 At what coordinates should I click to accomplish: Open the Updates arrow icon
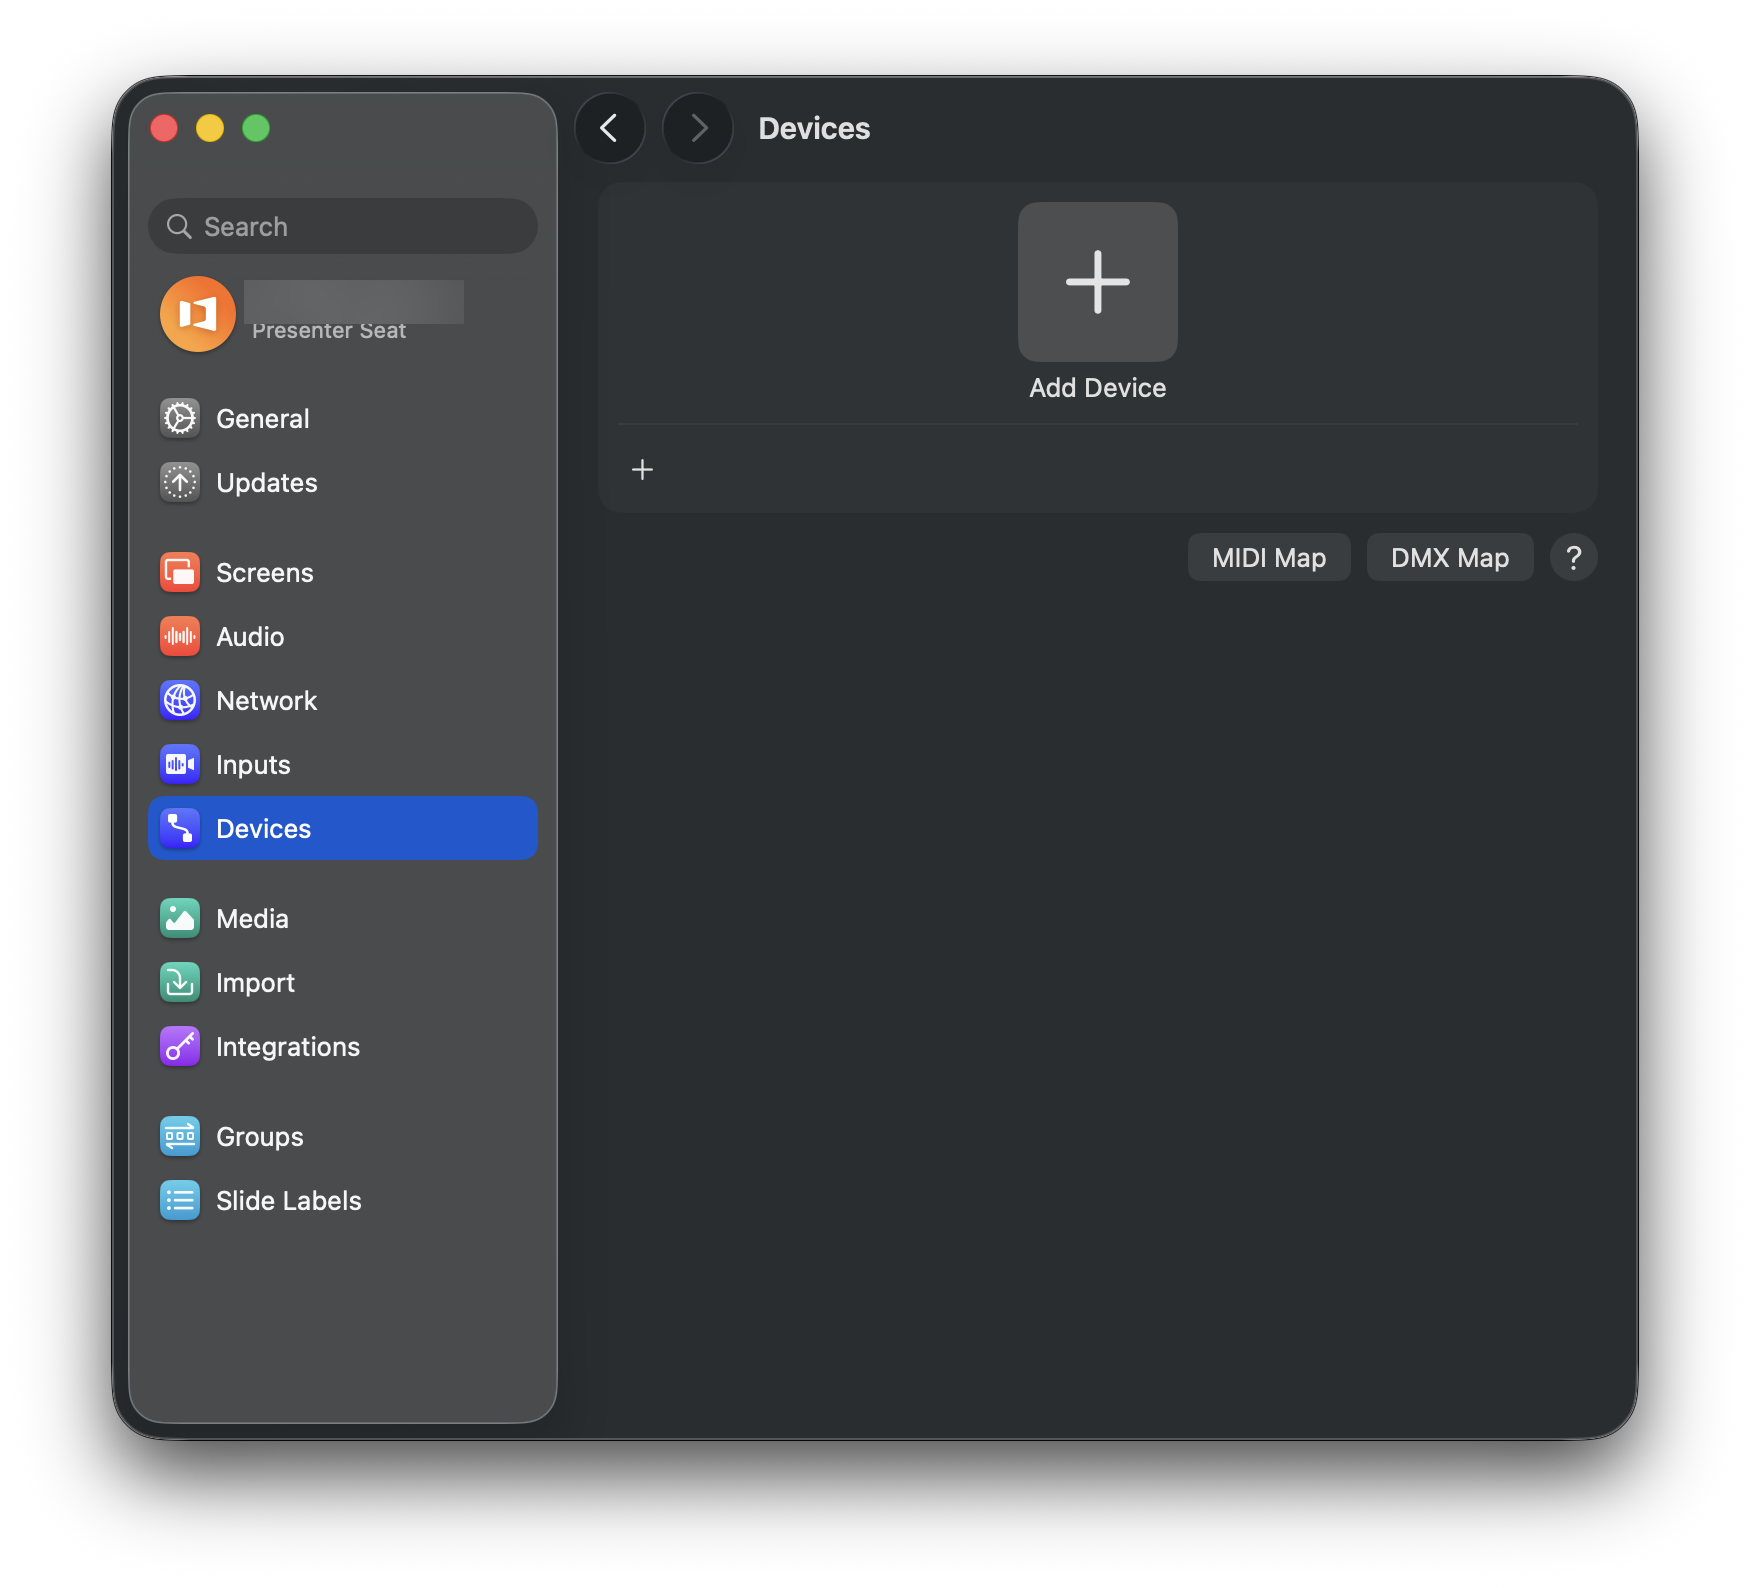point(180,482)
